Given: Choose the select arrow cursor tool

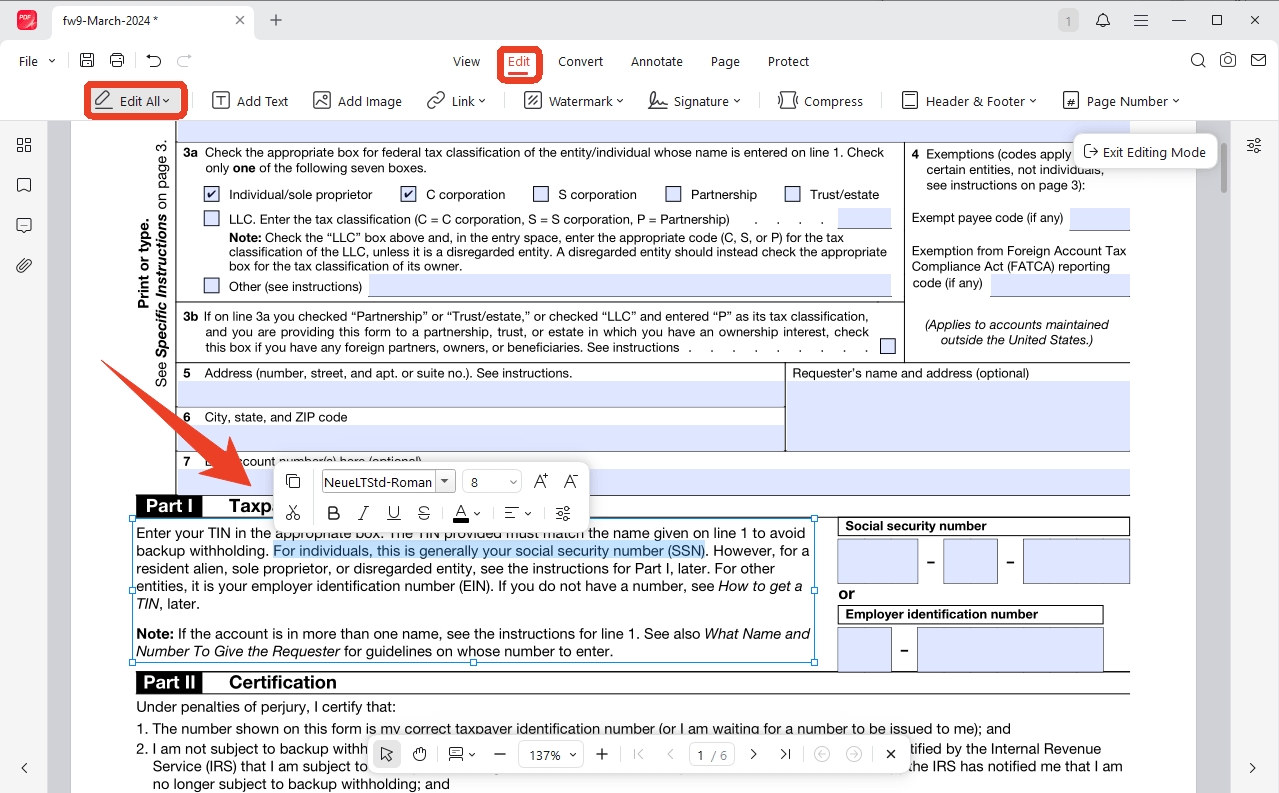Looking at the screenshot, I should 388,755.
